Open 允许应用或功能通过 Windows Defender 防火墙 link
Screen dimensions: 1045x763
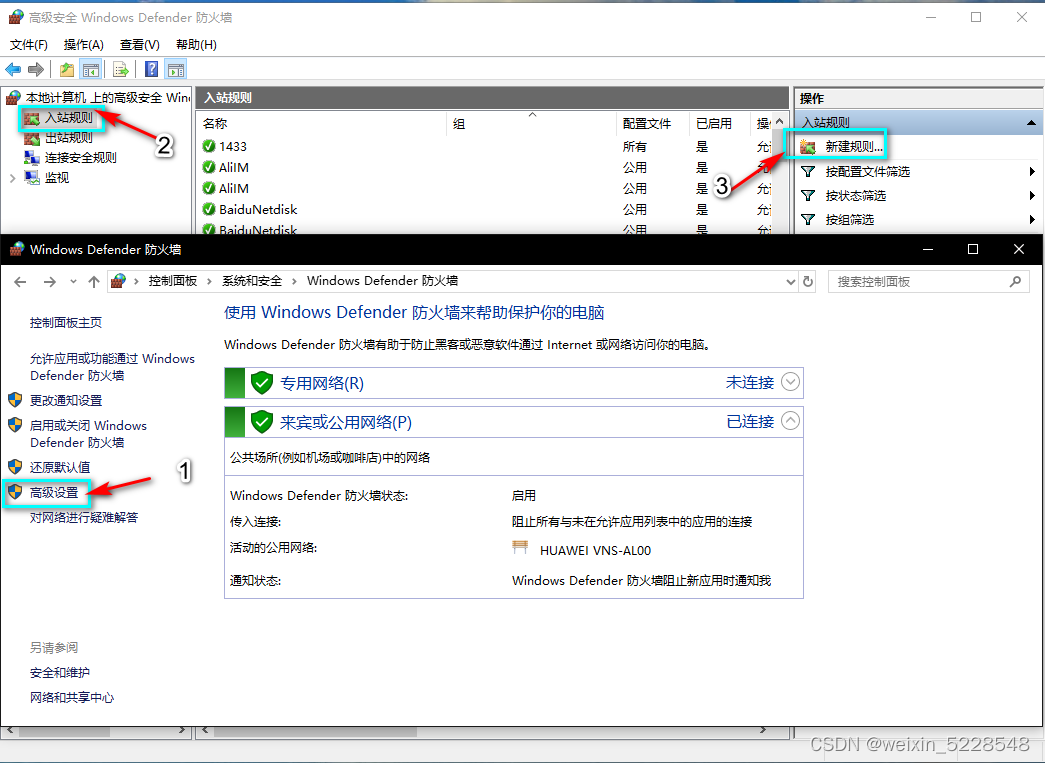click(x=112, y=367)
